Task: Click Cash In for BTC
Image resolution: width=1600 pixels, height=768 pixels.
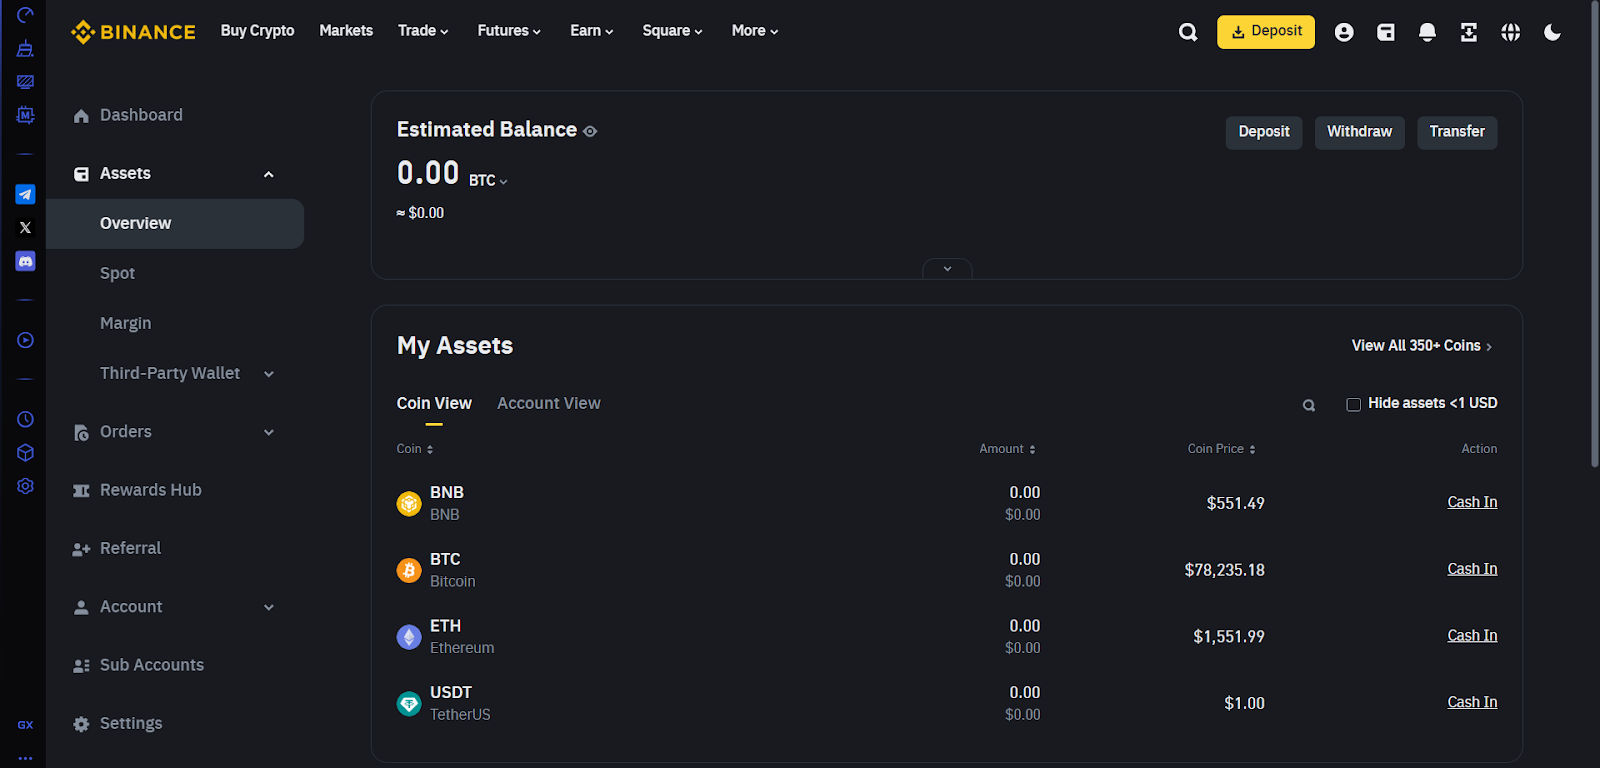Action: [1472, 569]
